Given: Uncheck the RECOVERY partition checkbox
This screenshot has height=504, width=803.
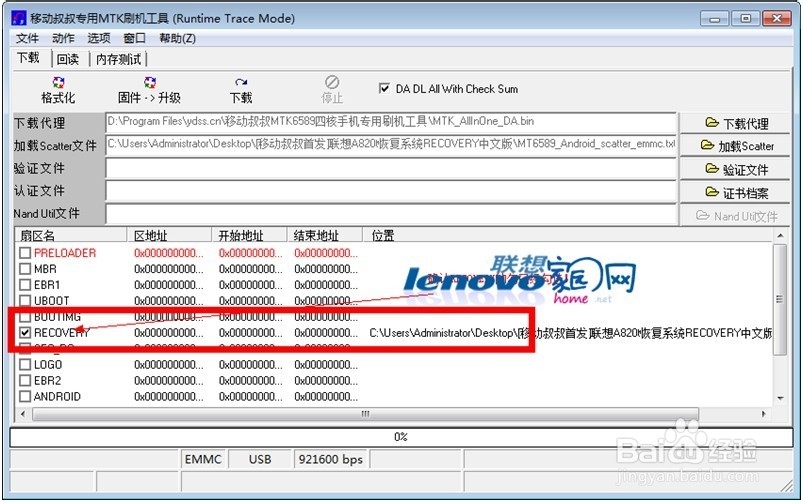Looking at the screenshot, I should click(25, 332).
